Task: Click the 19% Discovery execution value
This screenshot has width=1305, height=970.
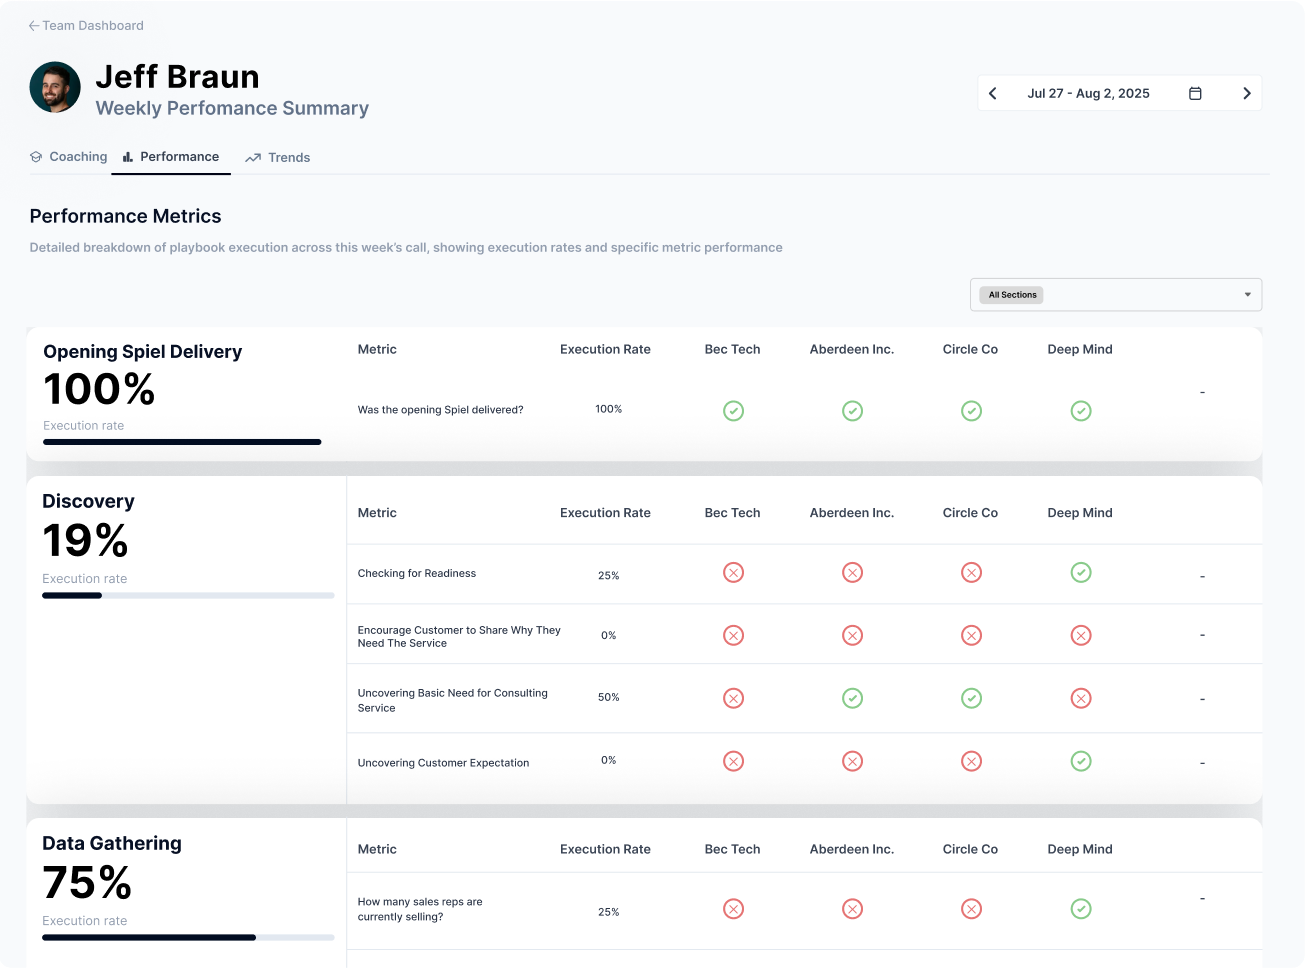Action: [x=85, y=541]
